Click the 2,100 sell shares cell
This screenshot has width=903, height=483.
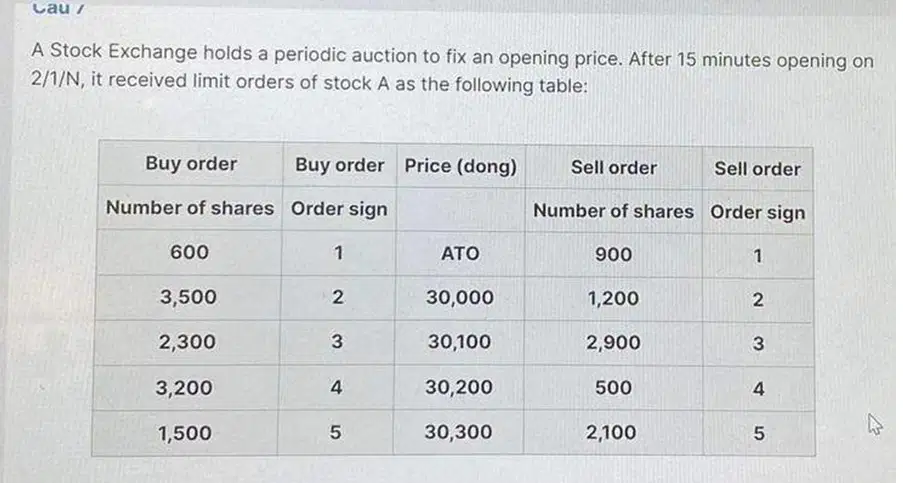pyautogui.click(x=612, y=432)
